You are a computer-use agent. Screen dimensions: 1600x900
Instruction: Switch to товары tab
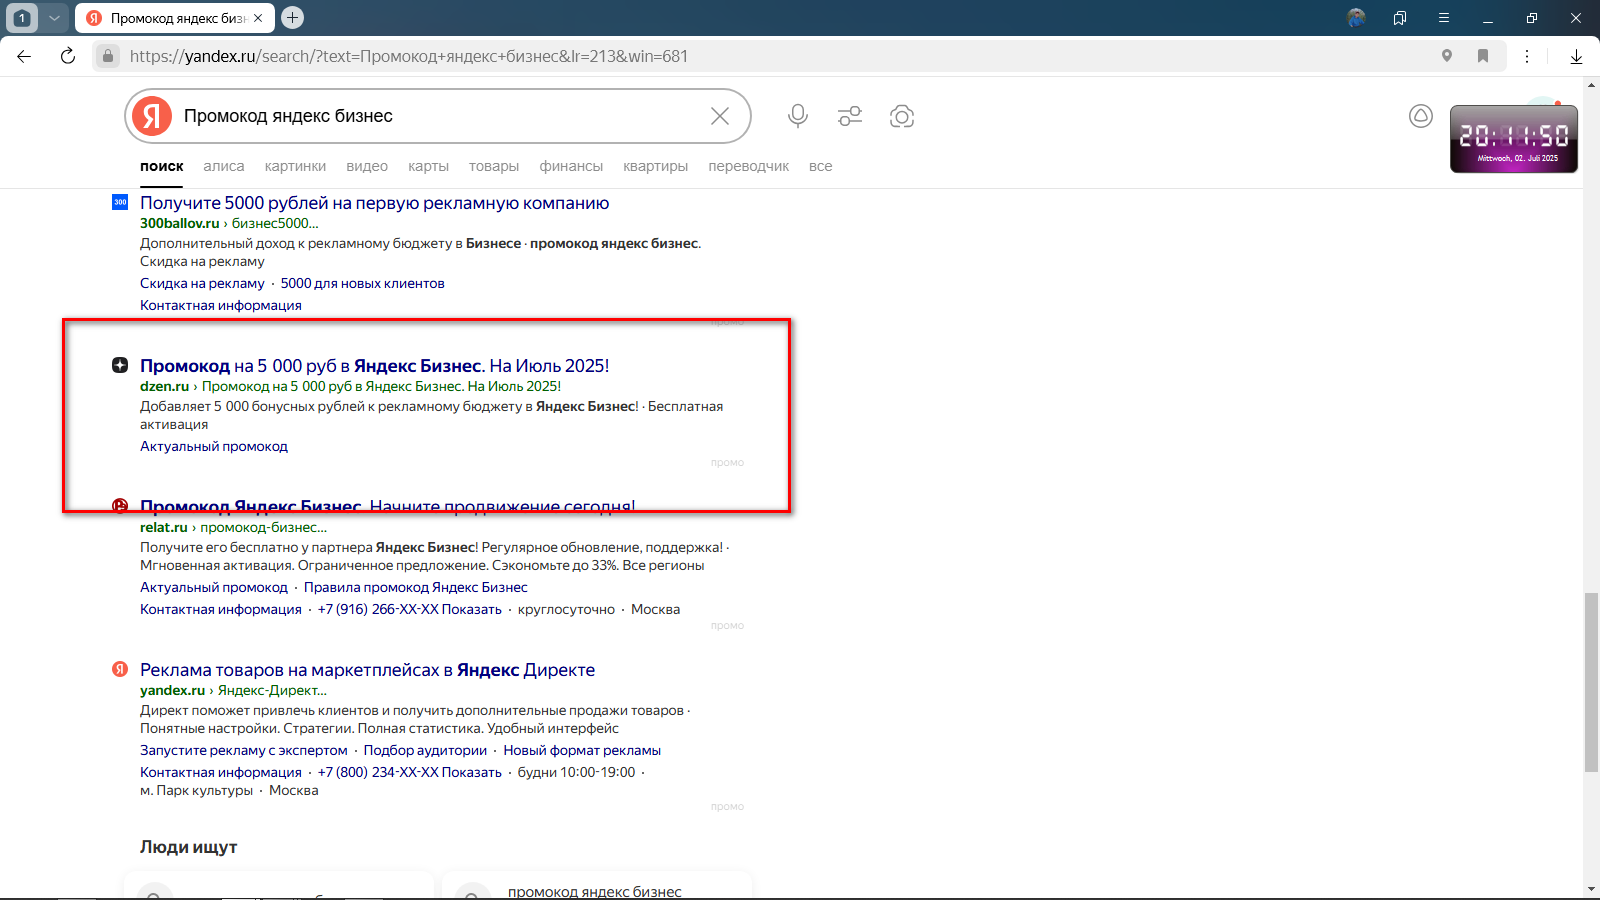coord(494,166)
